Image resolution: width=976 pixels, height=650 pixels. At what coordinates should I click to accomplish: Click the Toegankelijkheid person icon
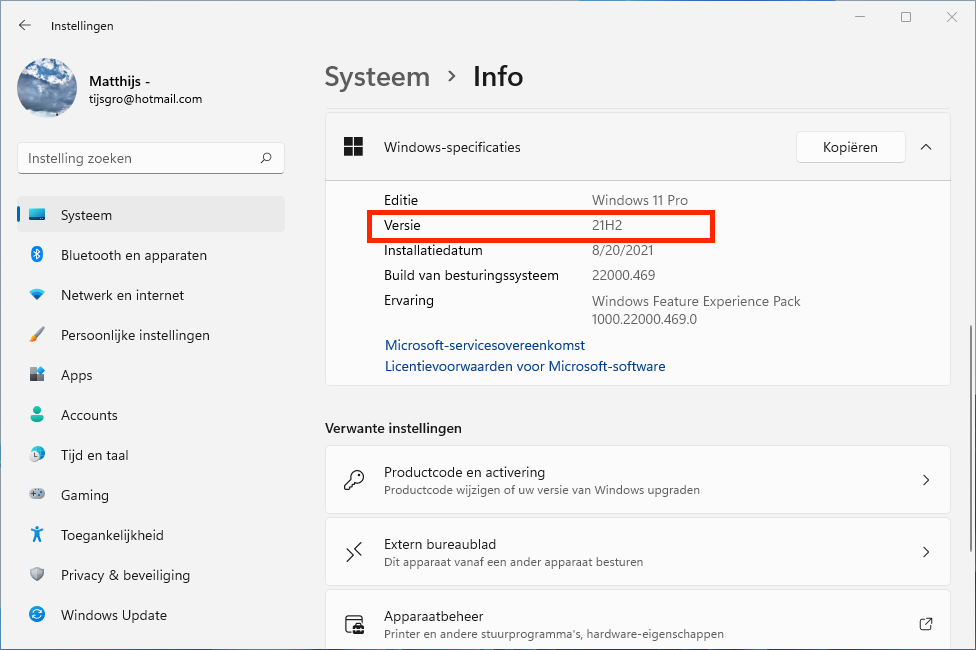[x=37, y=535]
